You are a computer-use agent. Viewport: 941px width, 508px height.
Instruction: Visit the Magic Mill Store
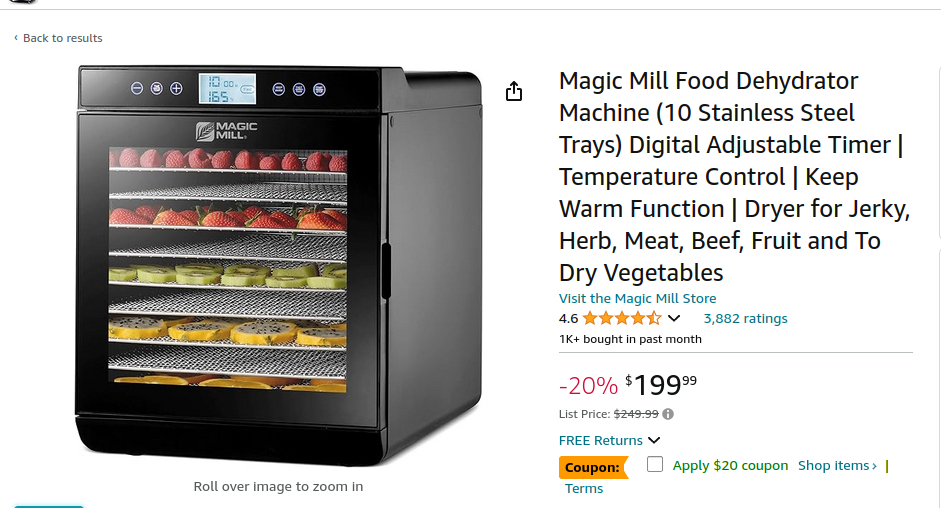tap(637, 298)
